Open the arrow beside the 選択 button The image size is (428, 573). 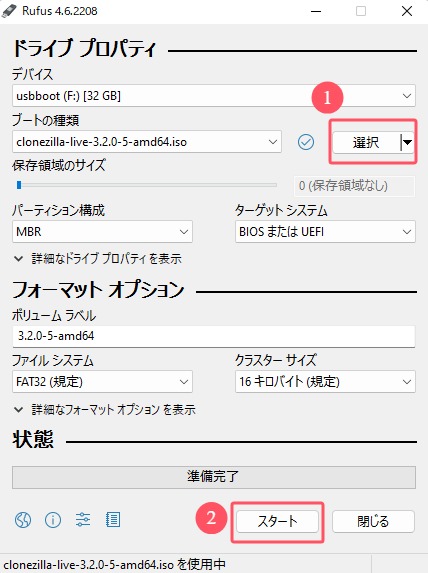tap(407, 142)
